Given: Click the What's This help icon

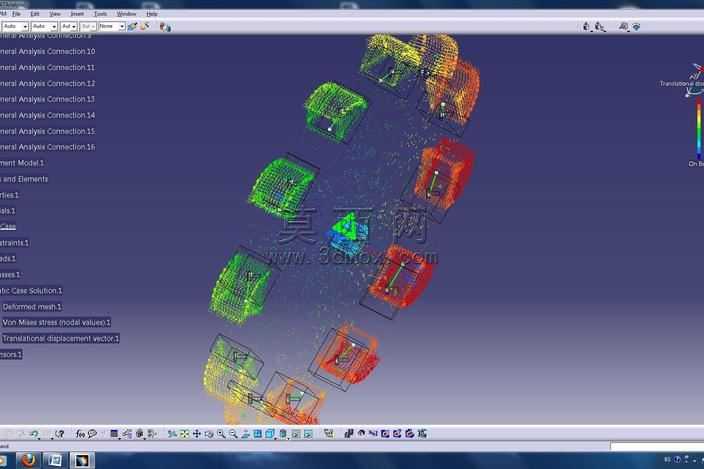Looking at the screenshot, I should click(59, 434).
